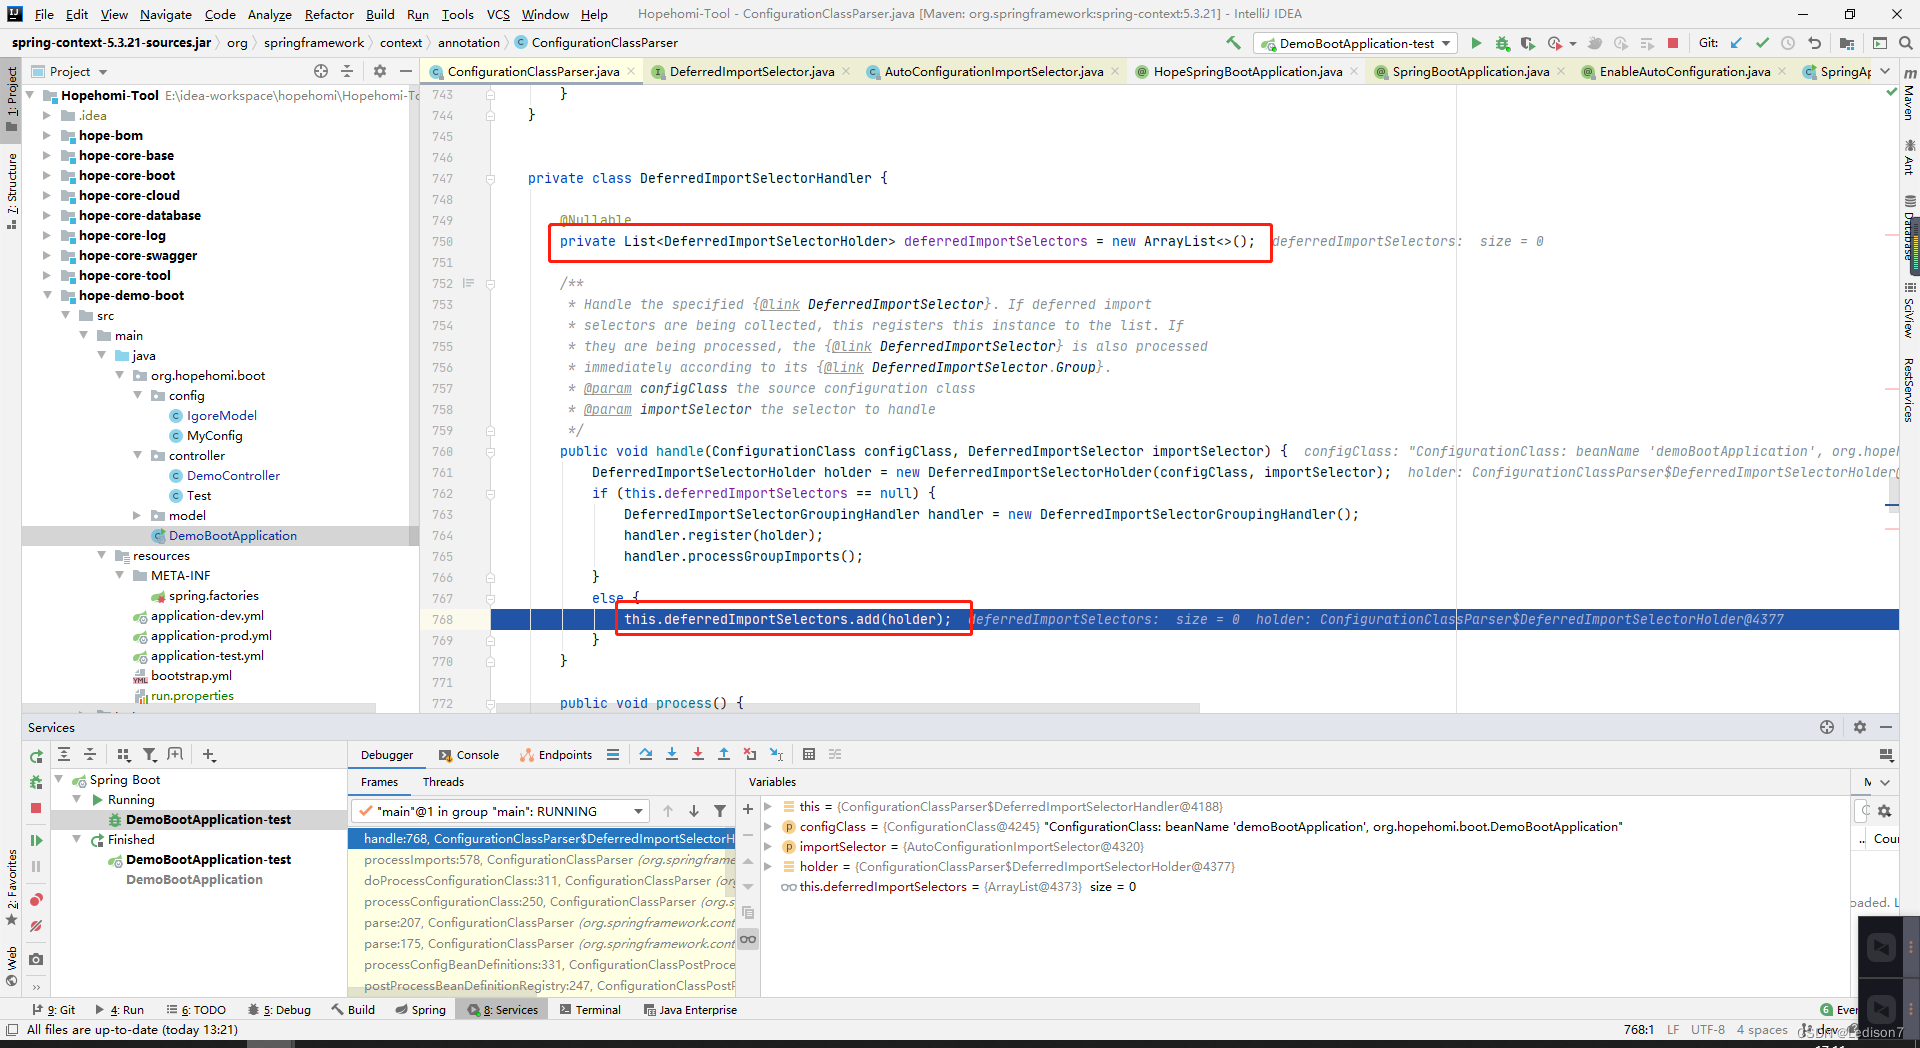Click Collapse All icon in Project panel header

tap(347, 71)
